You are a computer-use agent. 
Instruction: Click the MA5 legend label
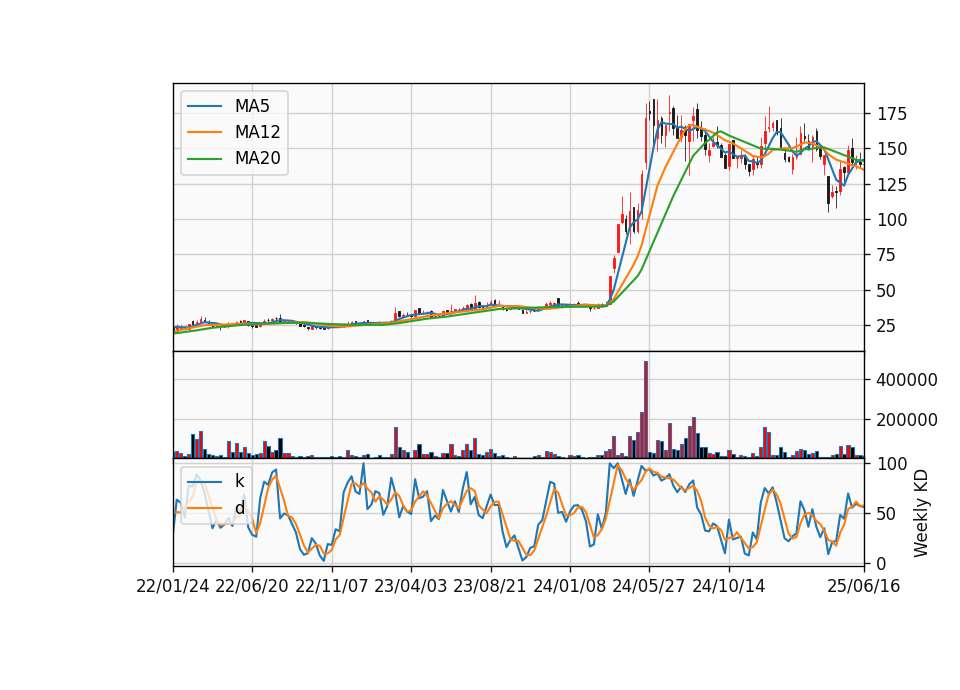252,106
